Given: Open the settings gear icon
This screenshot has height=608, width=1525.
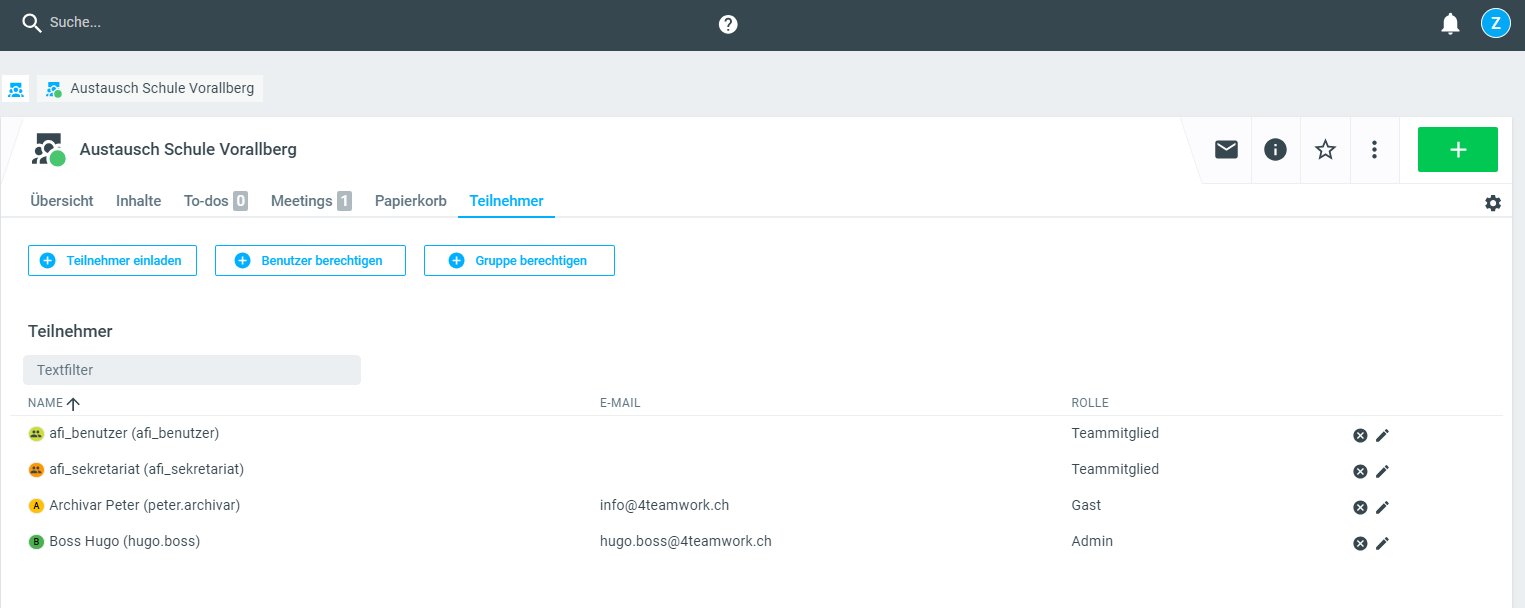Looking at the screenshot, I should point(1493,203).
